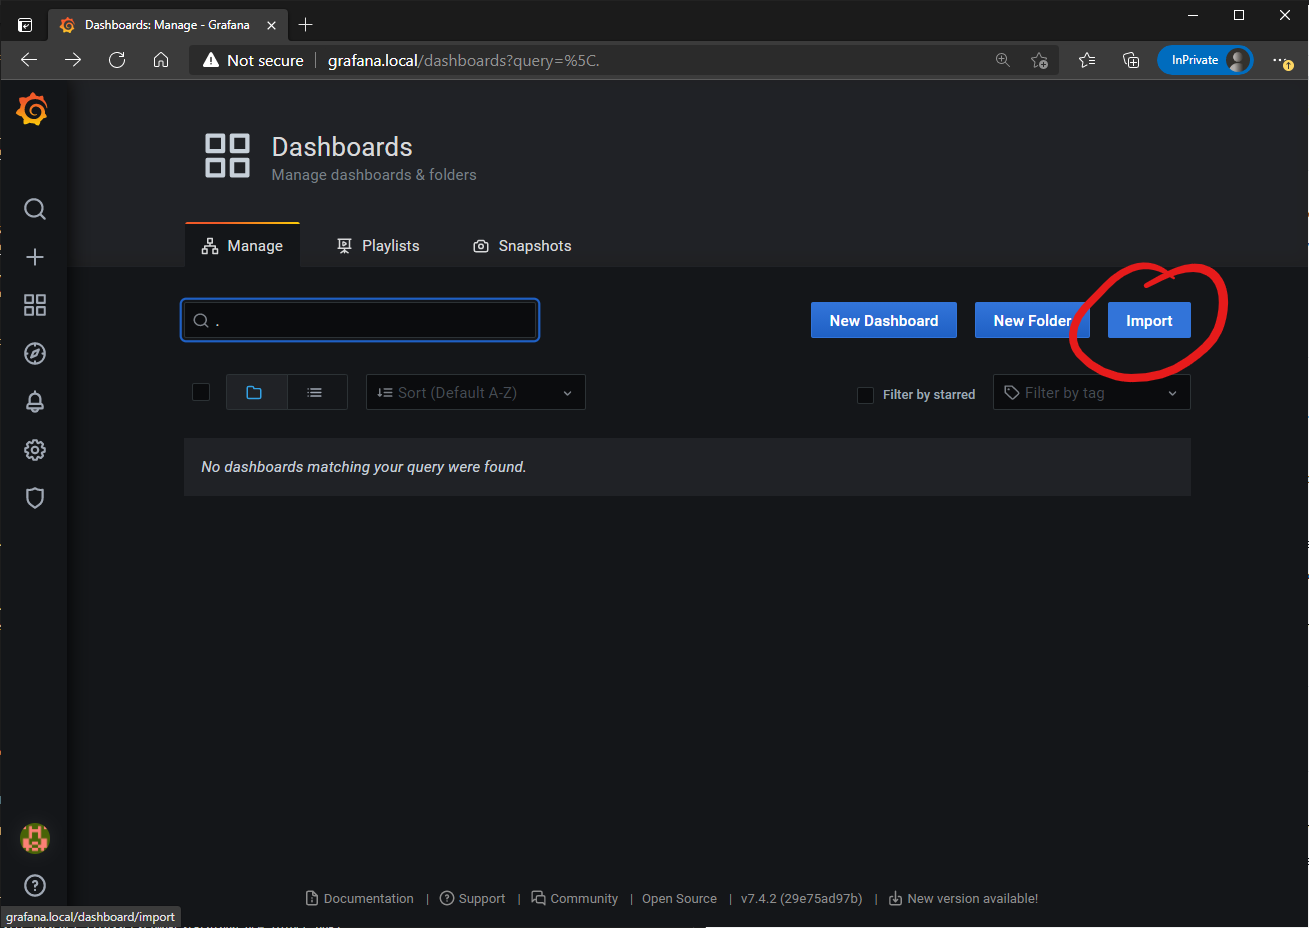Screen dimensions: 1309x928
Task: Click the New Folder button
Action: pyautogui.click(x=1032, y=320)
